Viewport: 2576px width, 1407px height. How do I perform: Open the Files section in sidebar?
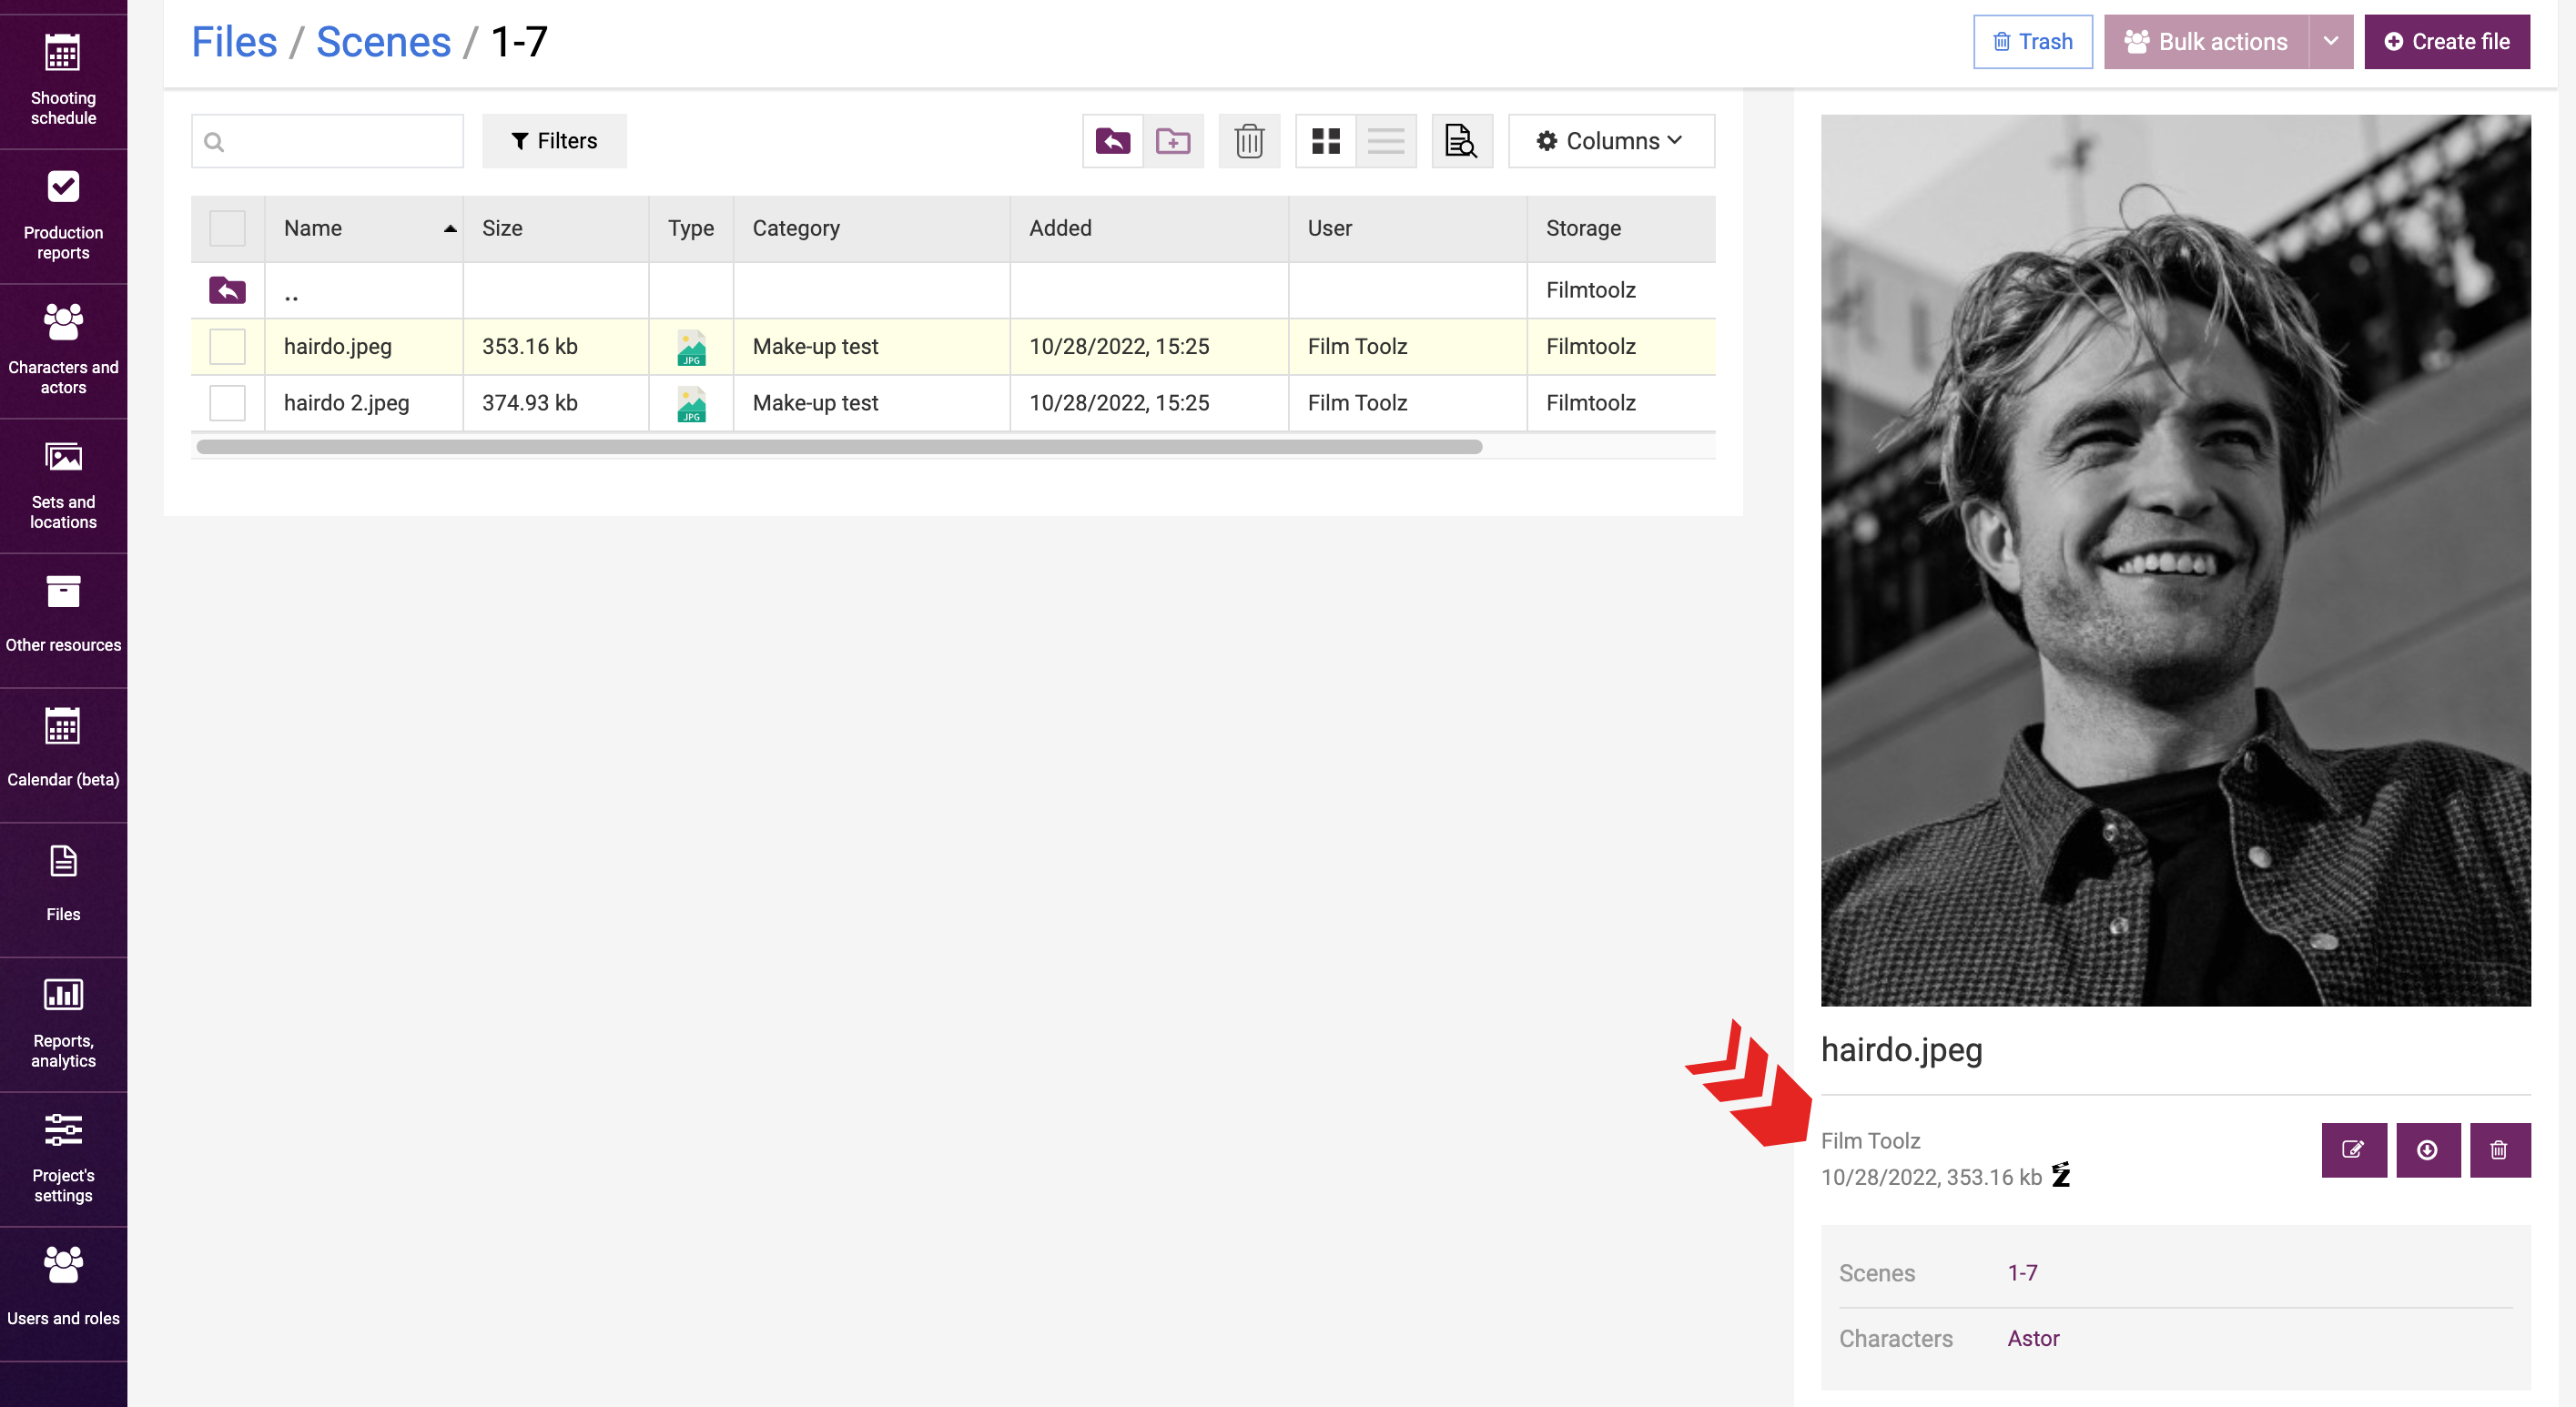[63, 890]
